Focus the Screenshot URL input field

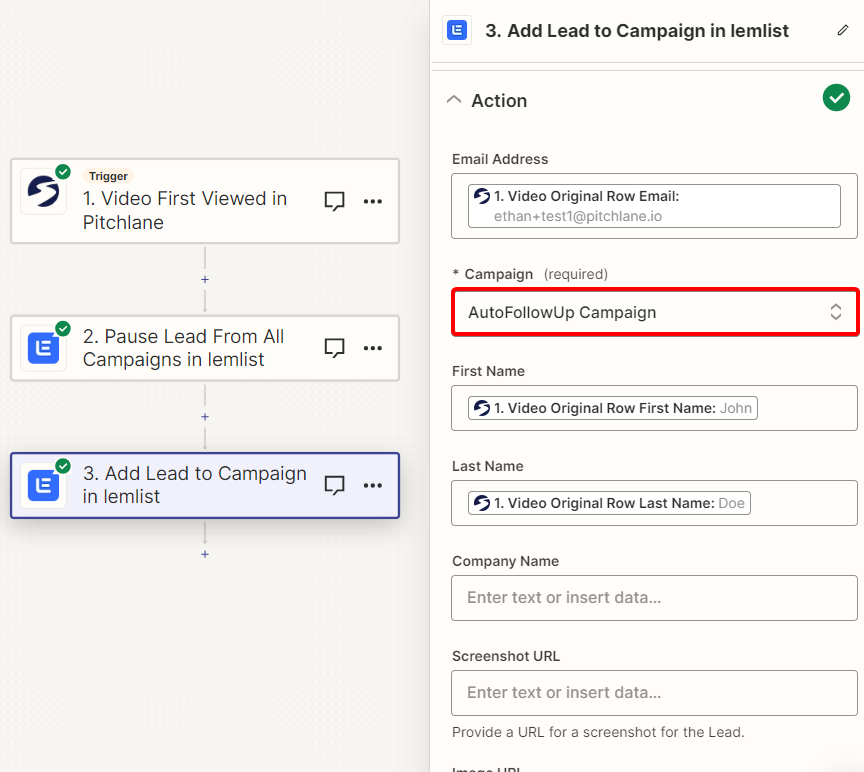point(654,693)
